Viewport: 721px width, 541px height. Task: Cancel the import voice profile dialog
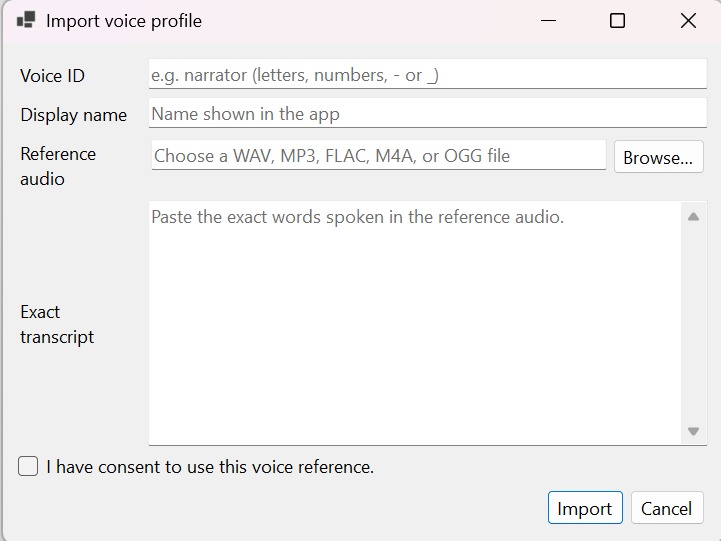667,508
